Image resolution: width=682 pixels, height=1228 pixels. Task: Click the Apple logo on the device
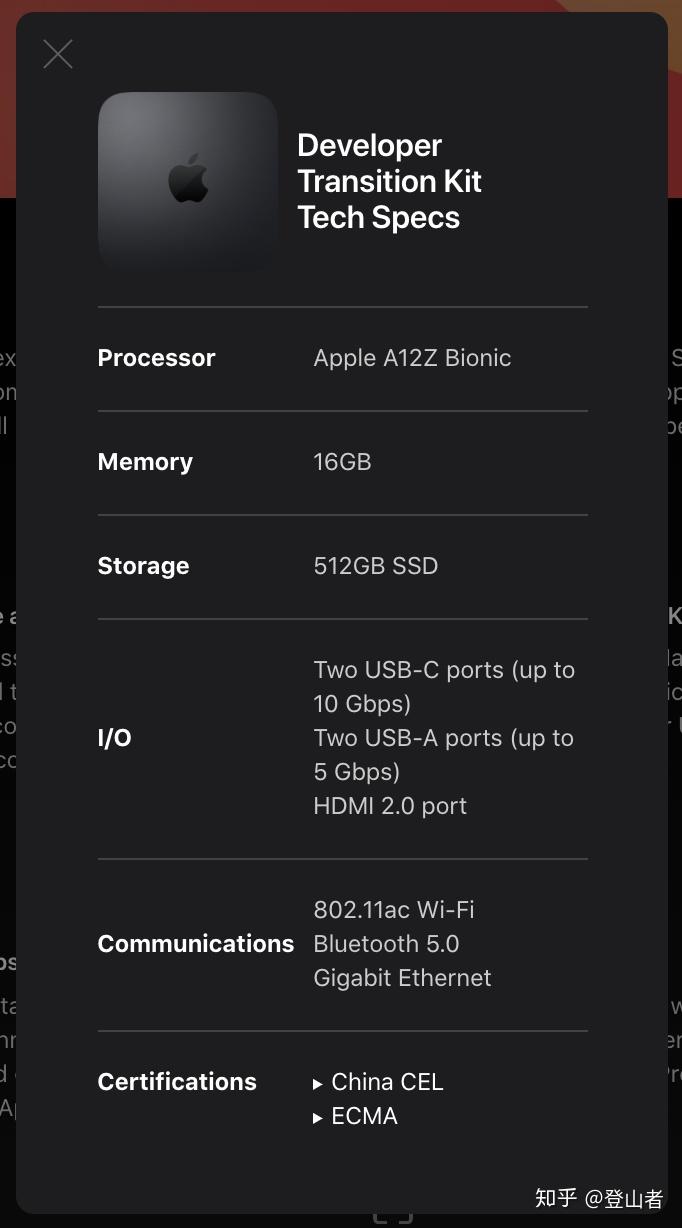(188, 180)
